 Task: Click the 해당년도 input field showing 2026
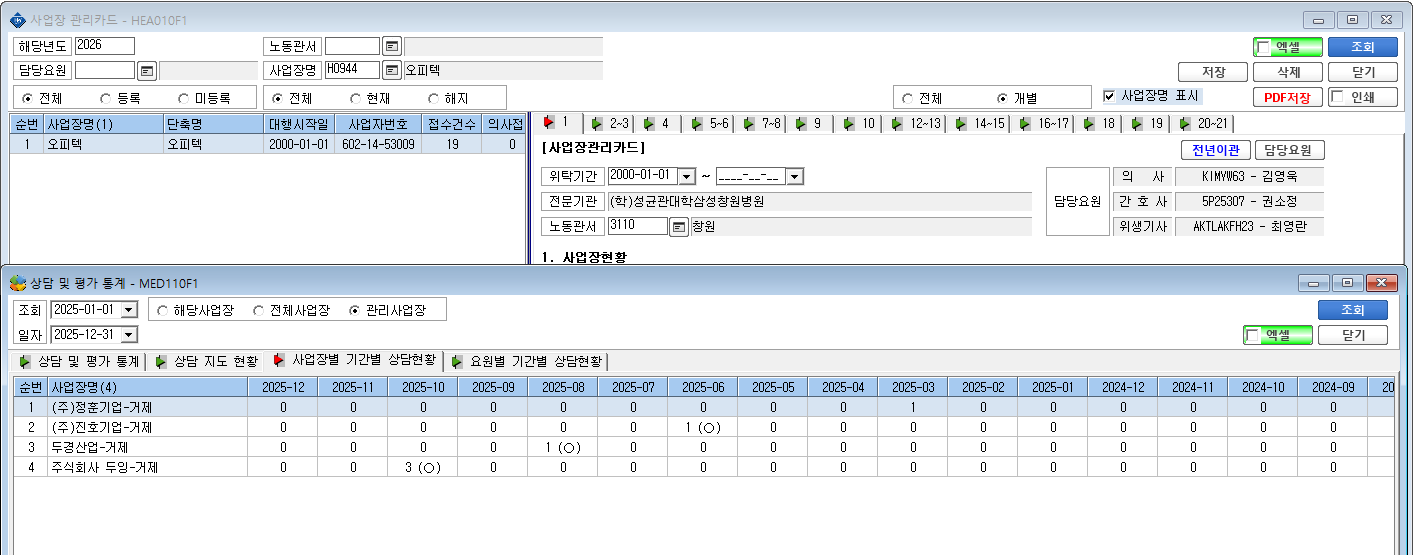coord(104,46)
